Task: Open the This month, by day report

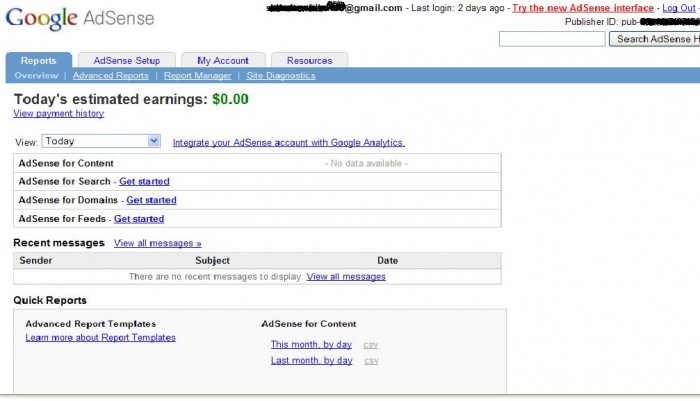Action: click(311, 344)
